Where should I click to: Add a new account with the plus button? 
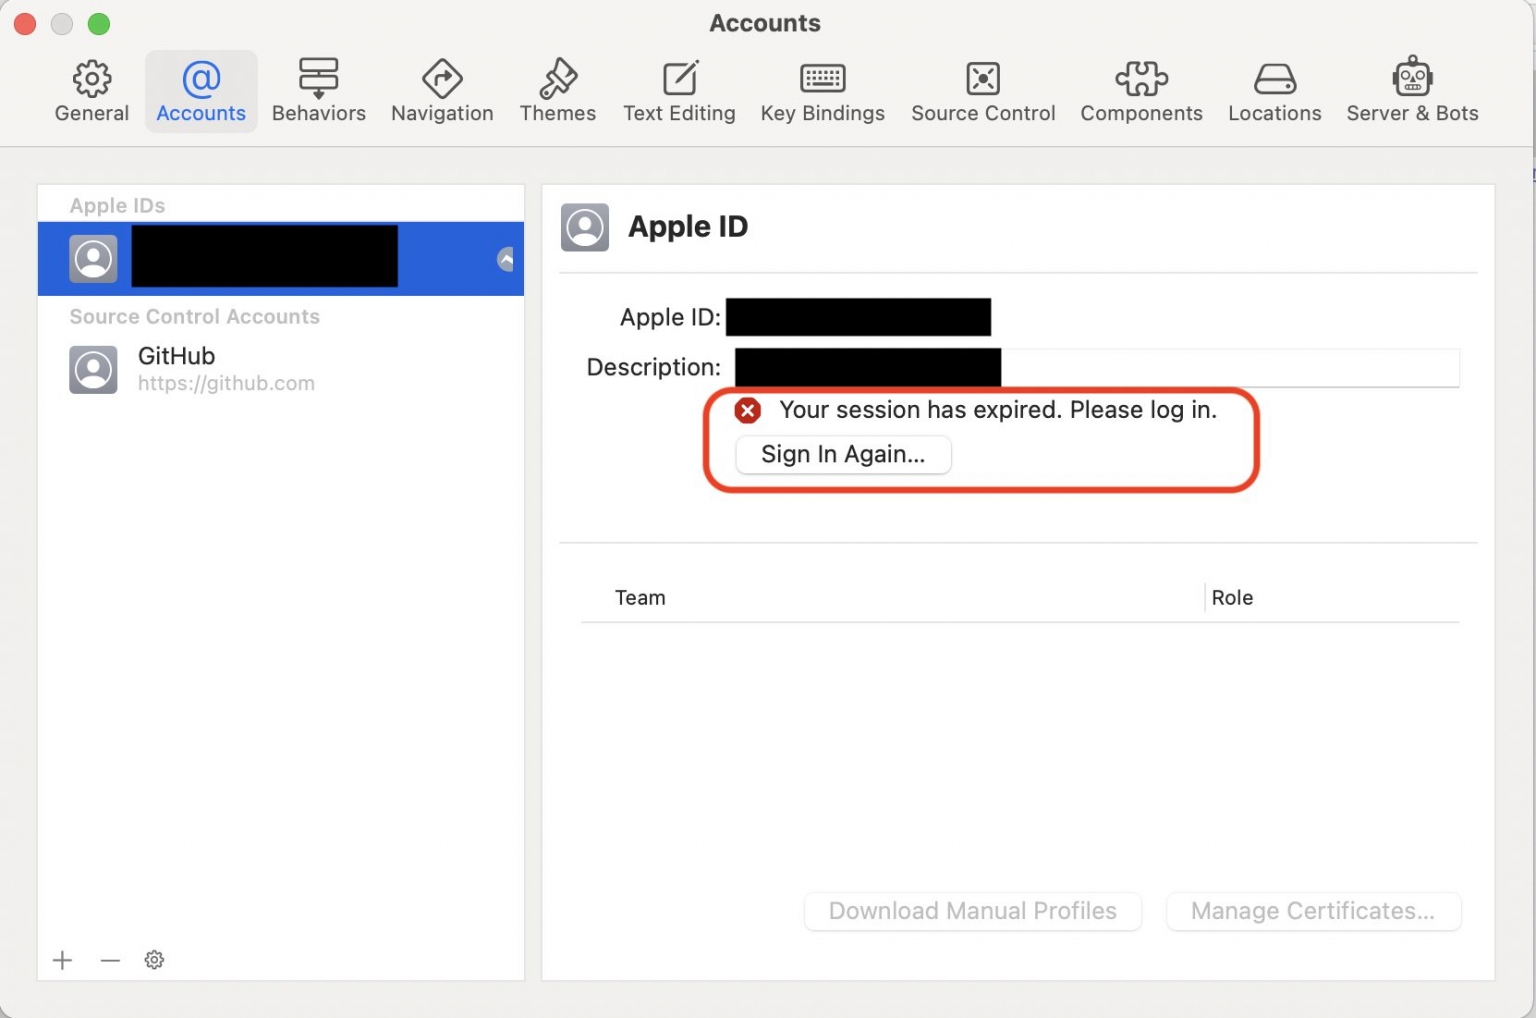click(x=62, y=959)
